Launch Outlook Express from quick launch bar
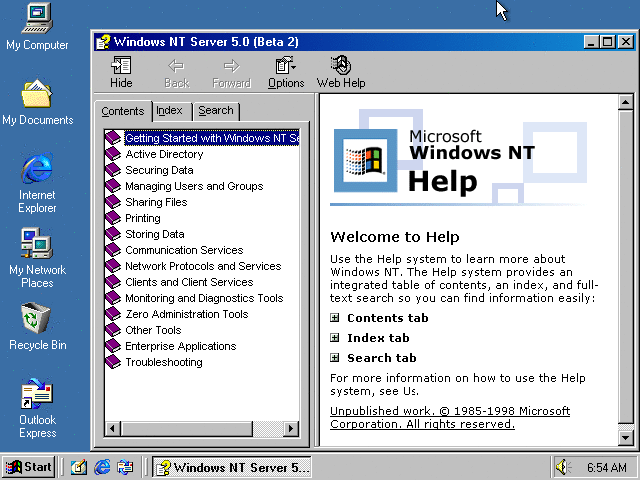 pyautogui.click(x=125, y=467)
